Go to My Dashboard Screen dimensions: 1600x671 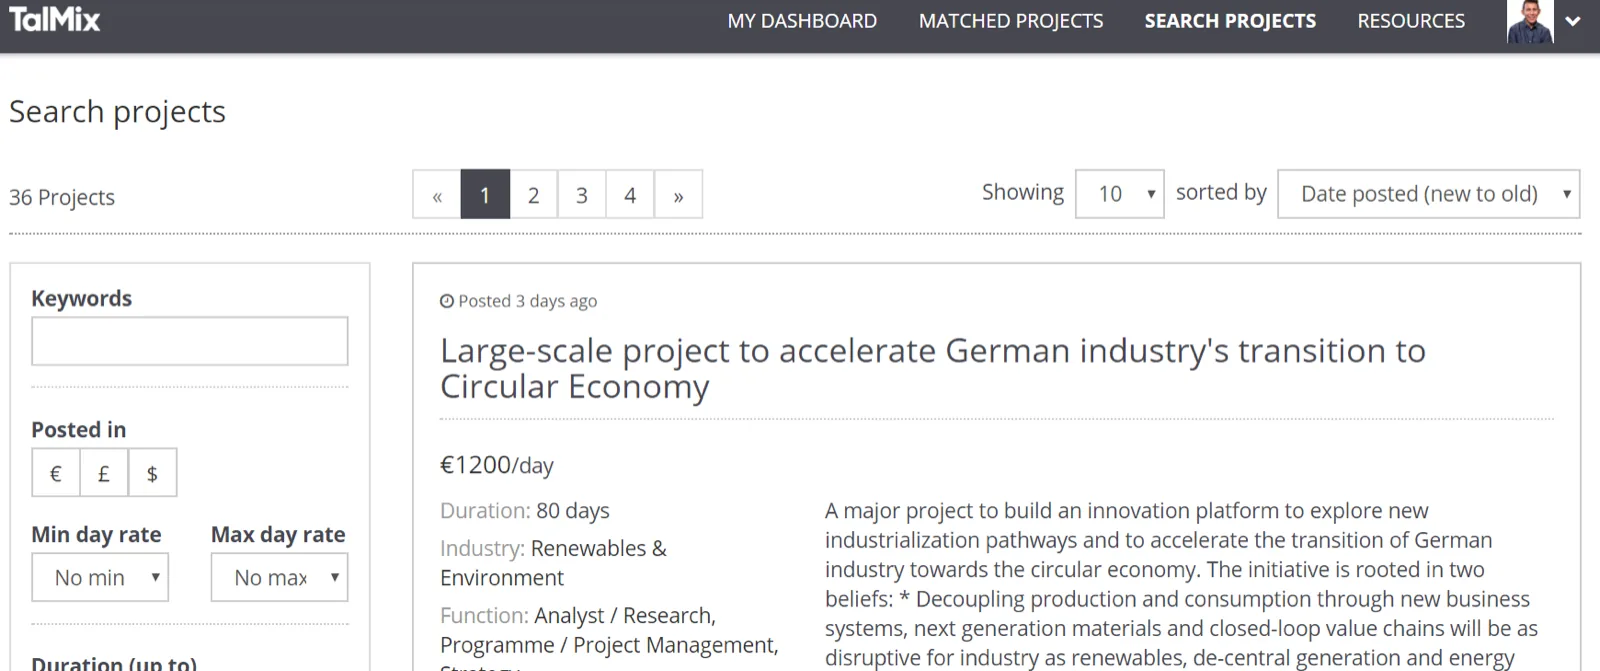(x=802, y=21)
